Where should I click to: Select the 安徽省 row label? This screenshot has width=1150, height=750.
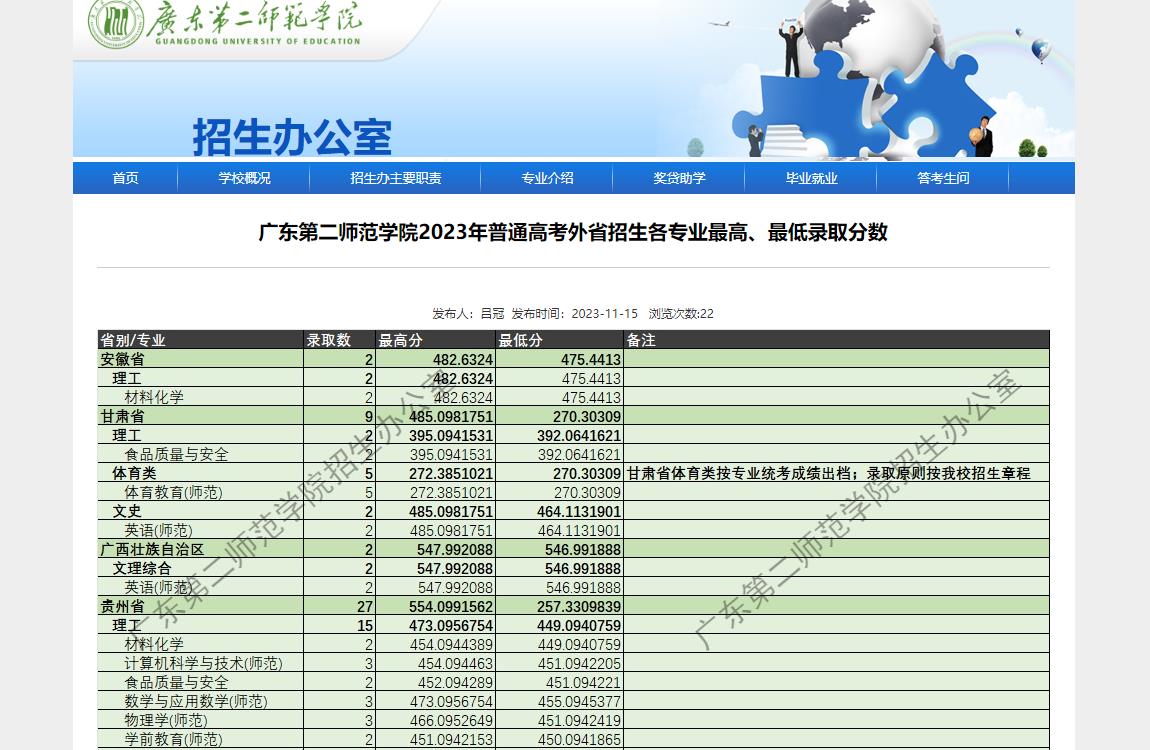point(122,359)
